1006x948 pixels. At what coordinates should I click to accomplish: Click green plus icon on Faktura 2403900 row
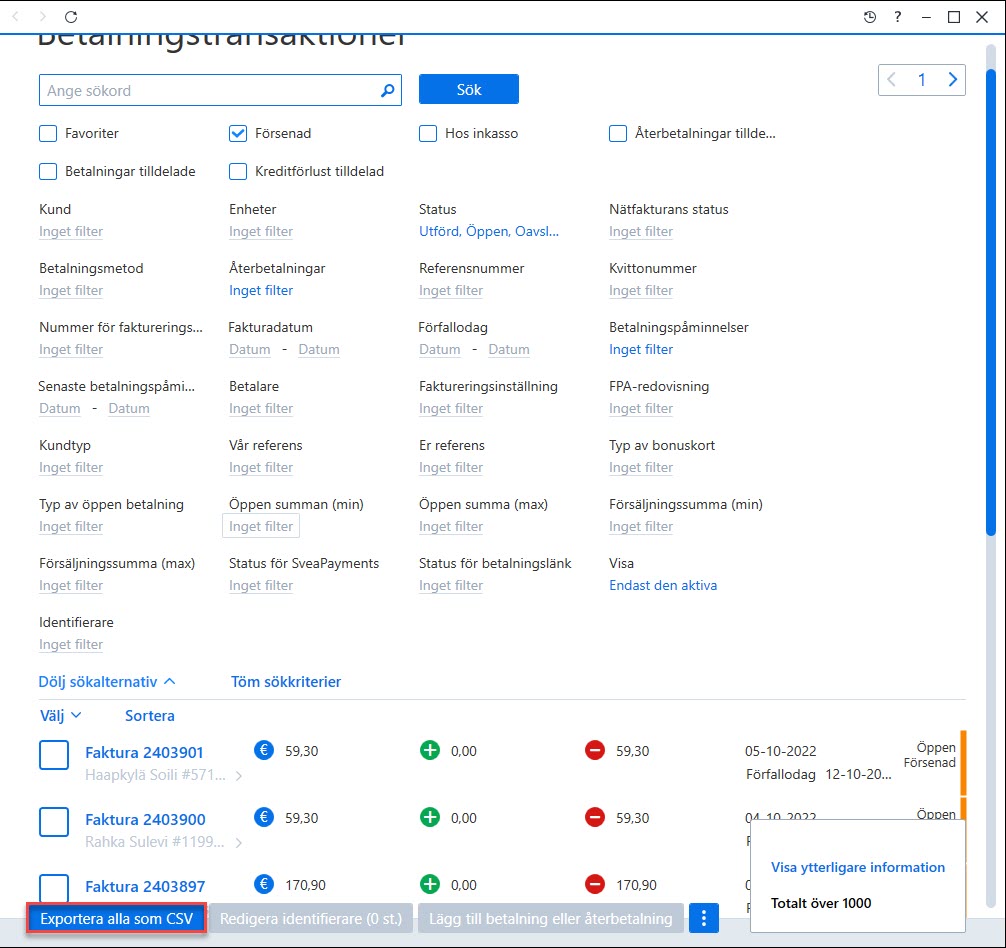[x=430, y=817]
